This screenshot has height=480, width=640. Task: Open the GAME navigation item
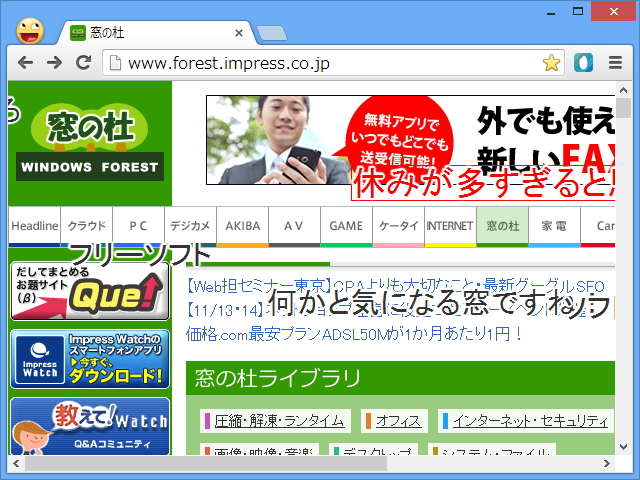click(346, 227)
